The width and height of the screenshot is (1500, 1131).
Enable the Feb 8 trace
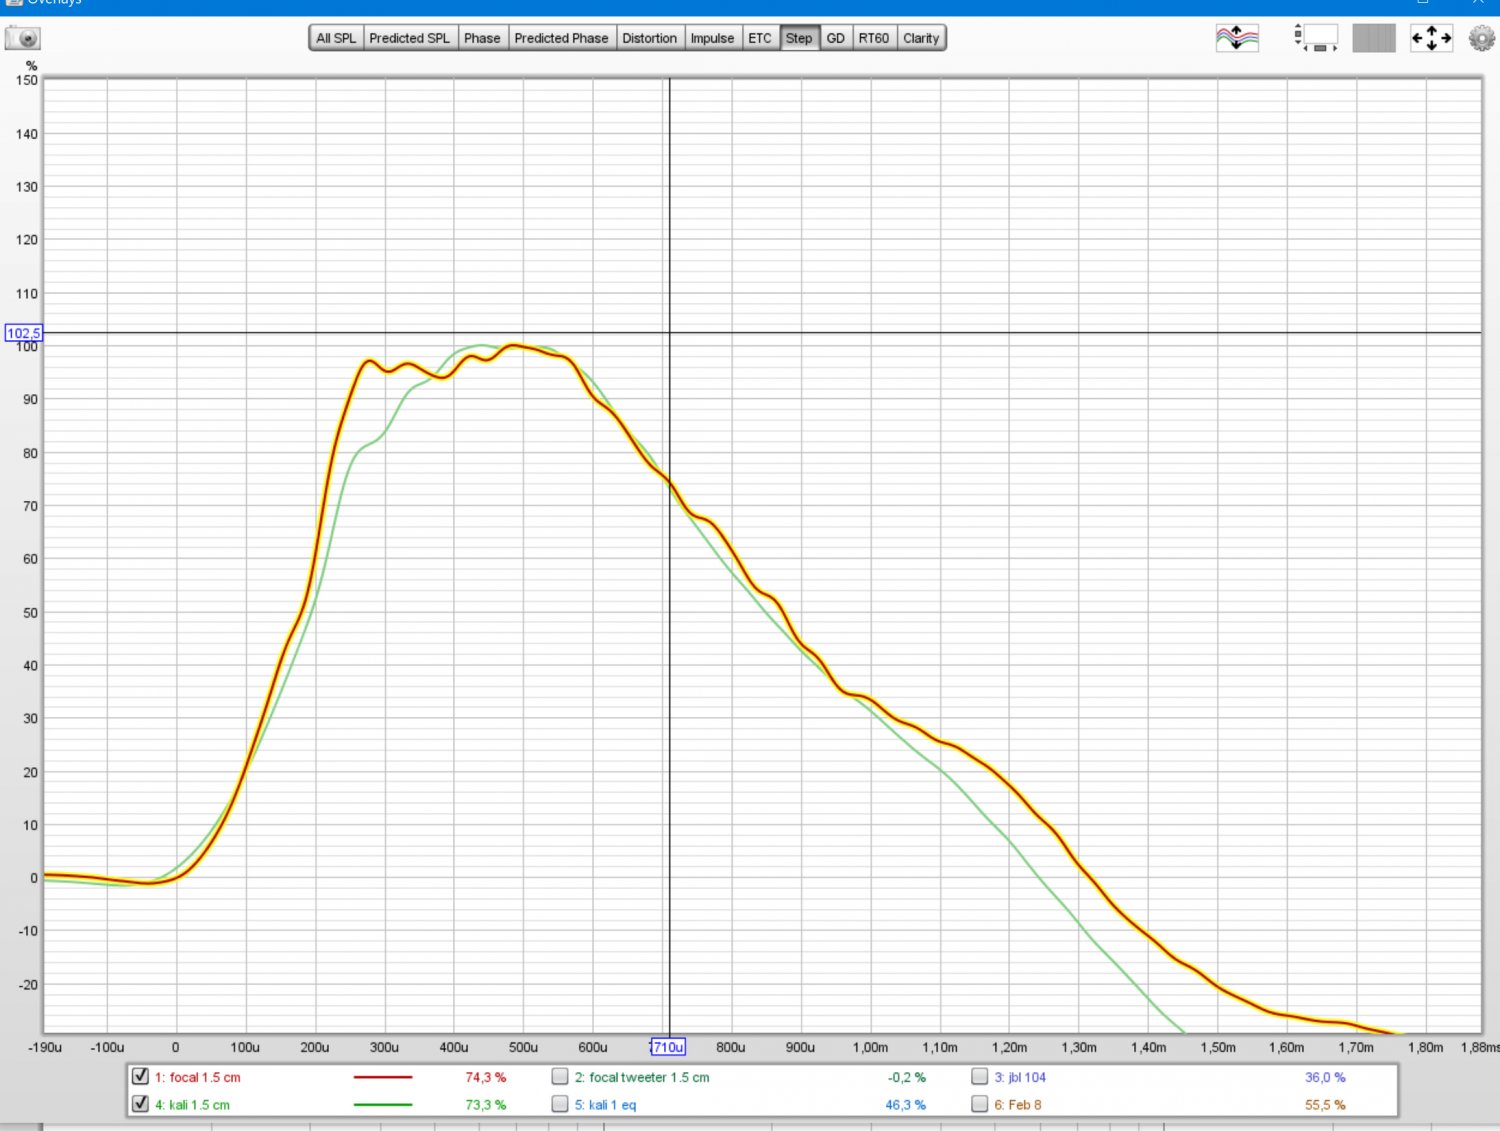[980, 1104]
